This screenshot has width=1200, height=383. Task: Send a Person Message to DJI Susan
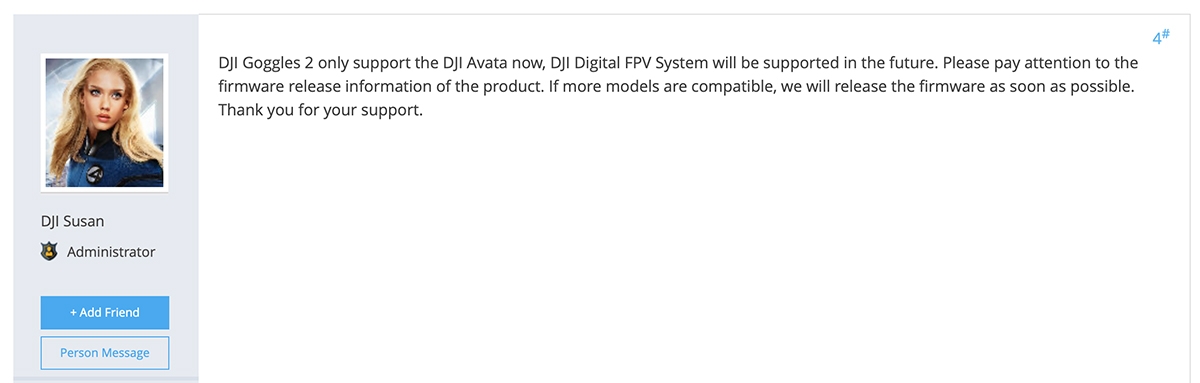click(105, 353)
